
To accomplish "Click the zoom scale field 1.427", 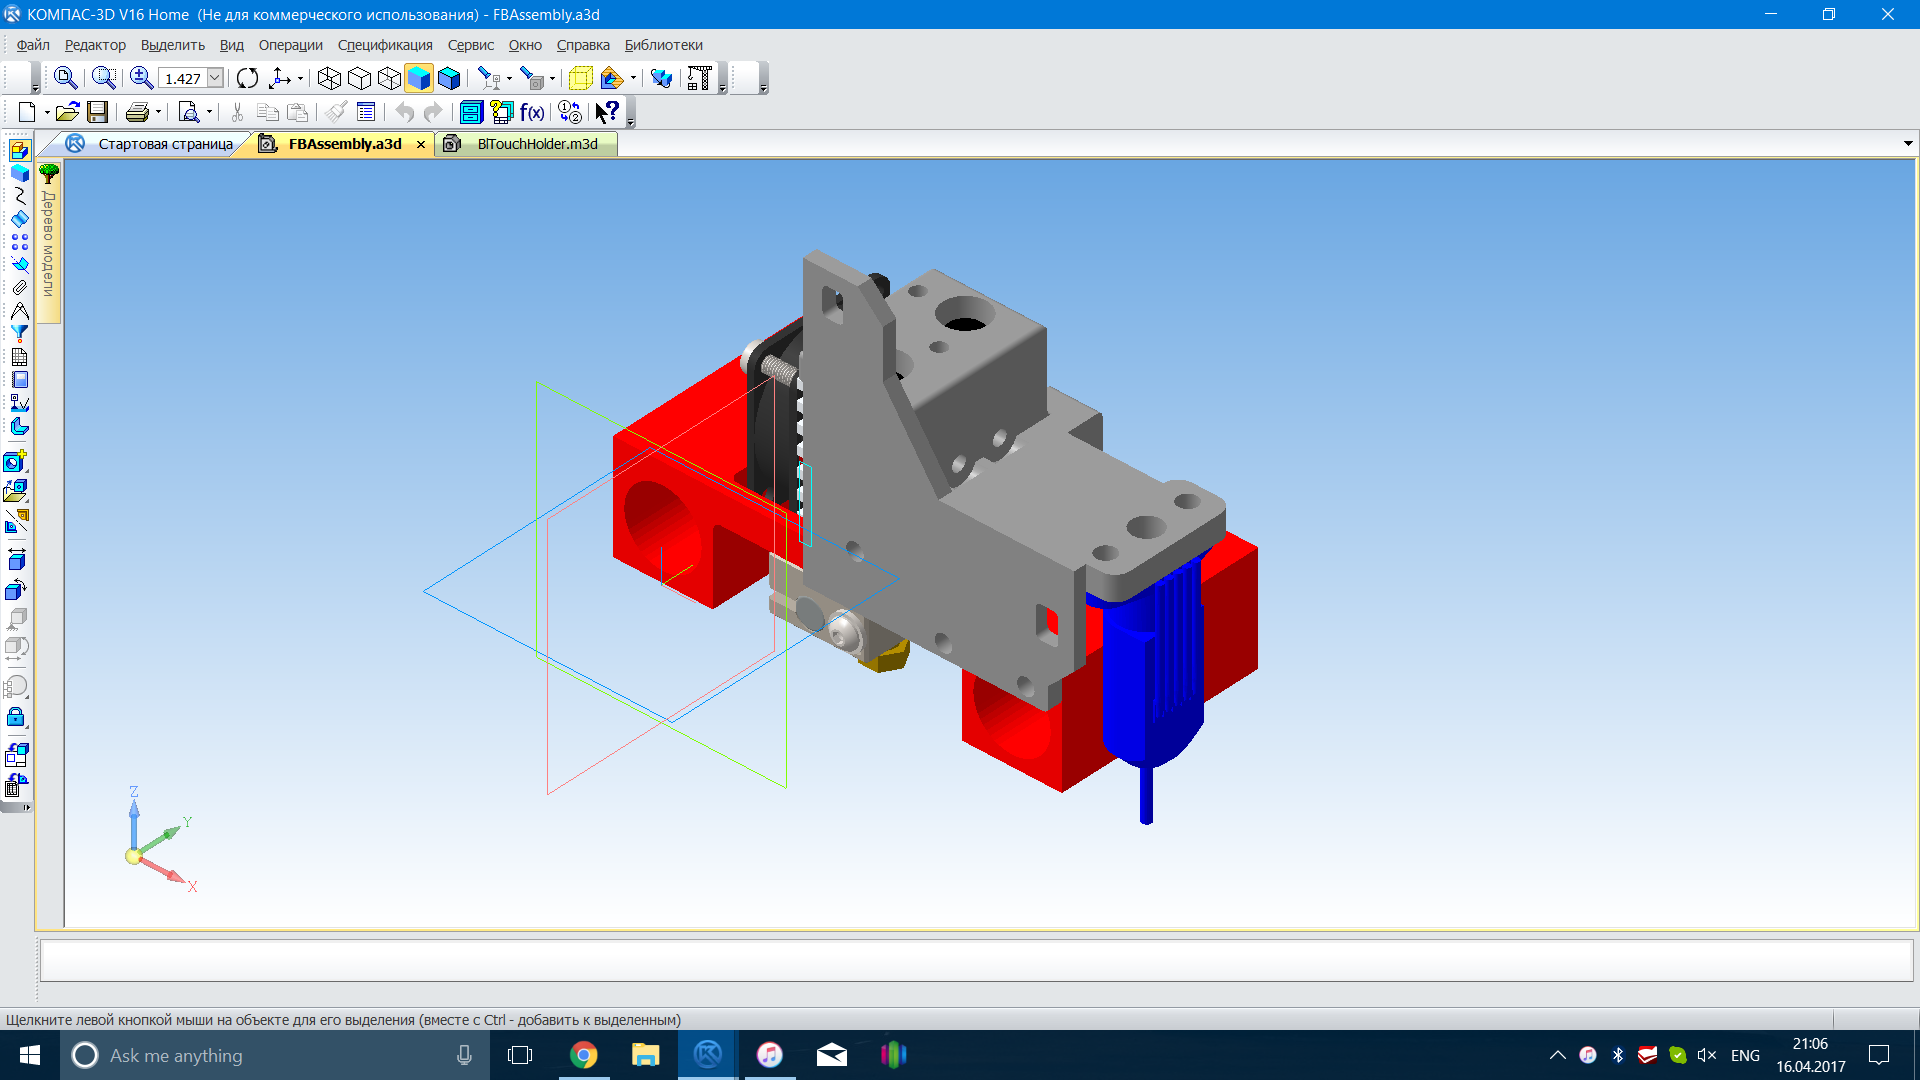I will [183, 78].
